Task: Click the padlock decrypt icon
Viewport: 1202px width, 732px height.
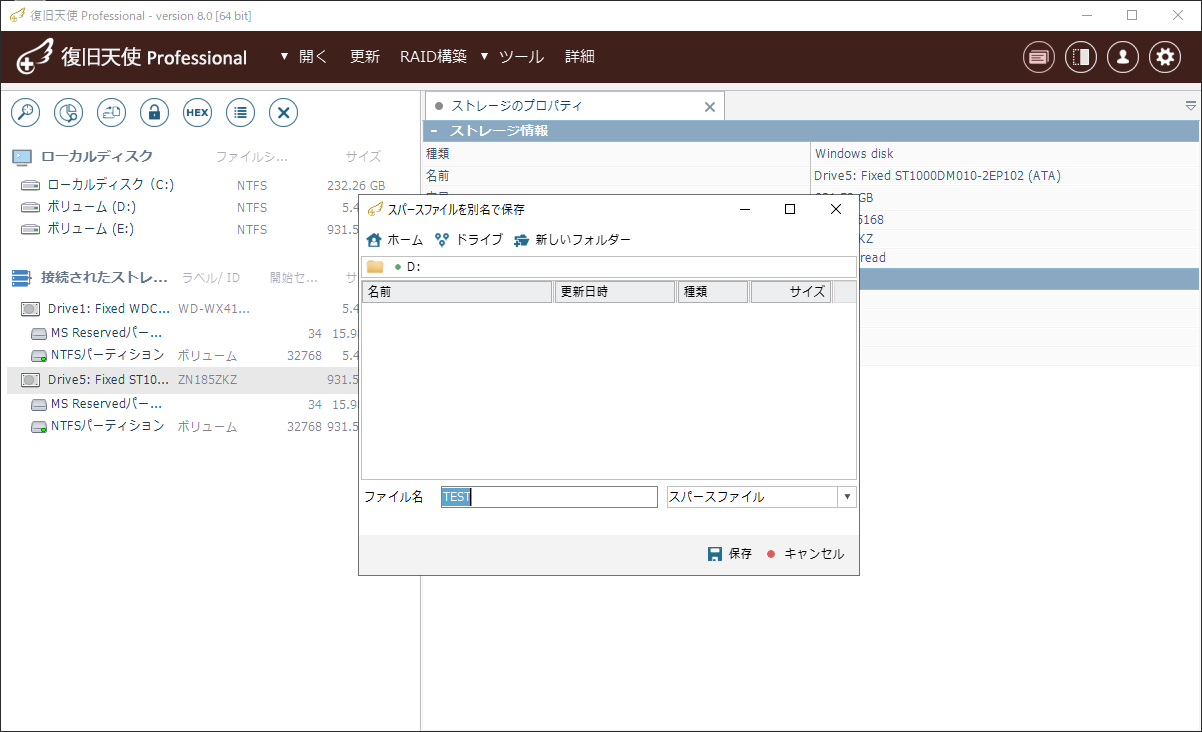Action: point(154,112)
